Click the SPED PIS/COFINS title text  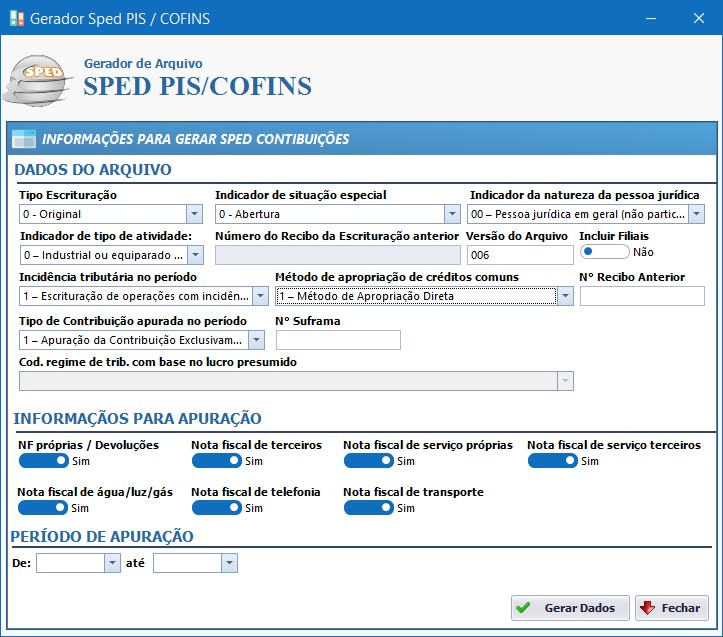(x=197, y=86)
